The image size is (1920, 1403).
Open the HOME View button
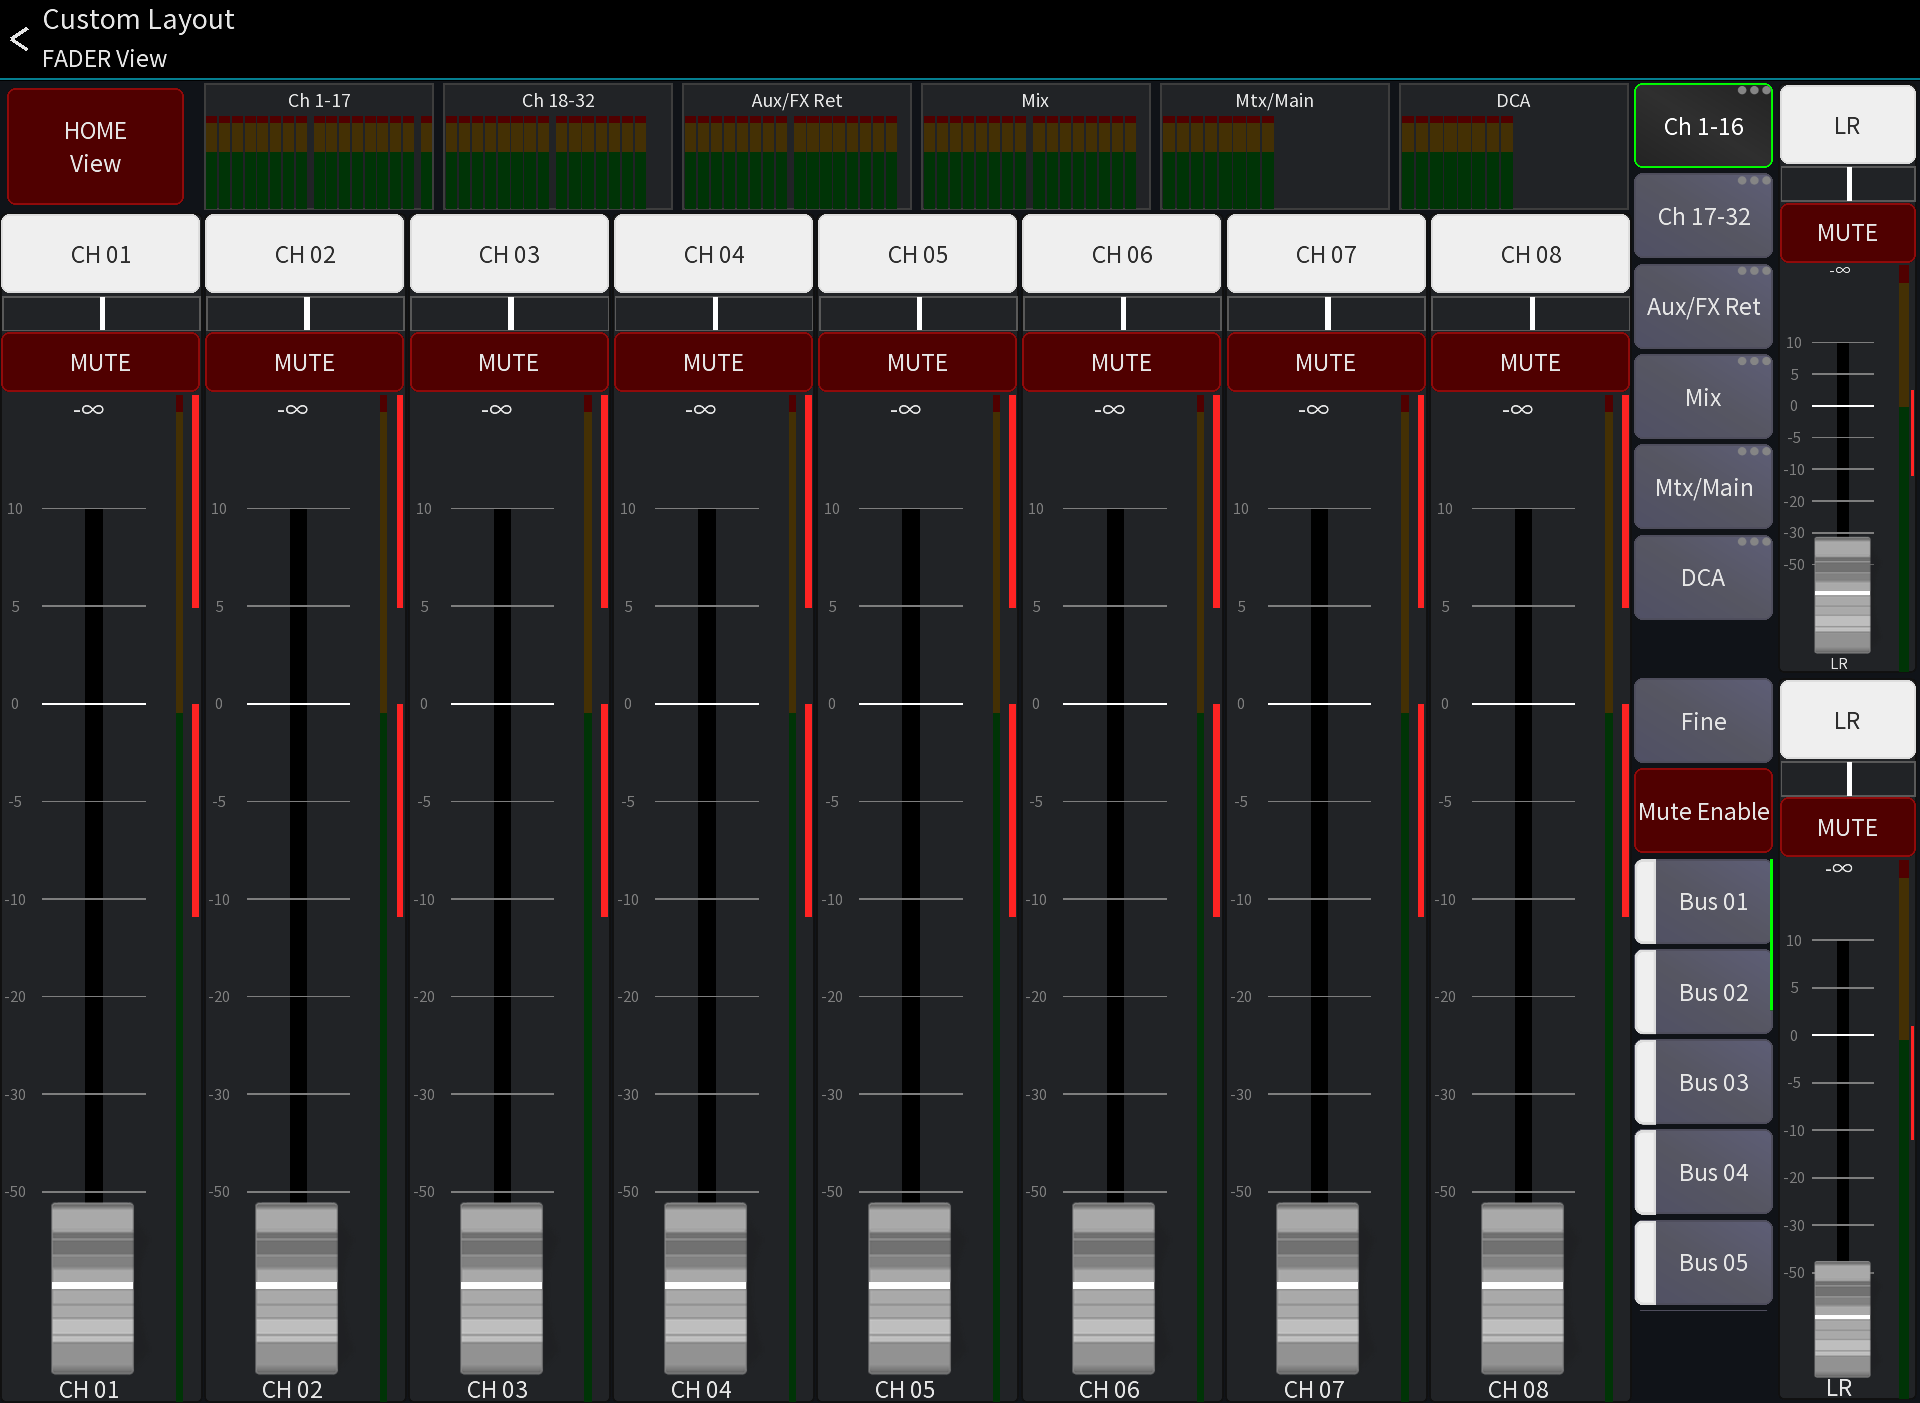pos(95,147)
